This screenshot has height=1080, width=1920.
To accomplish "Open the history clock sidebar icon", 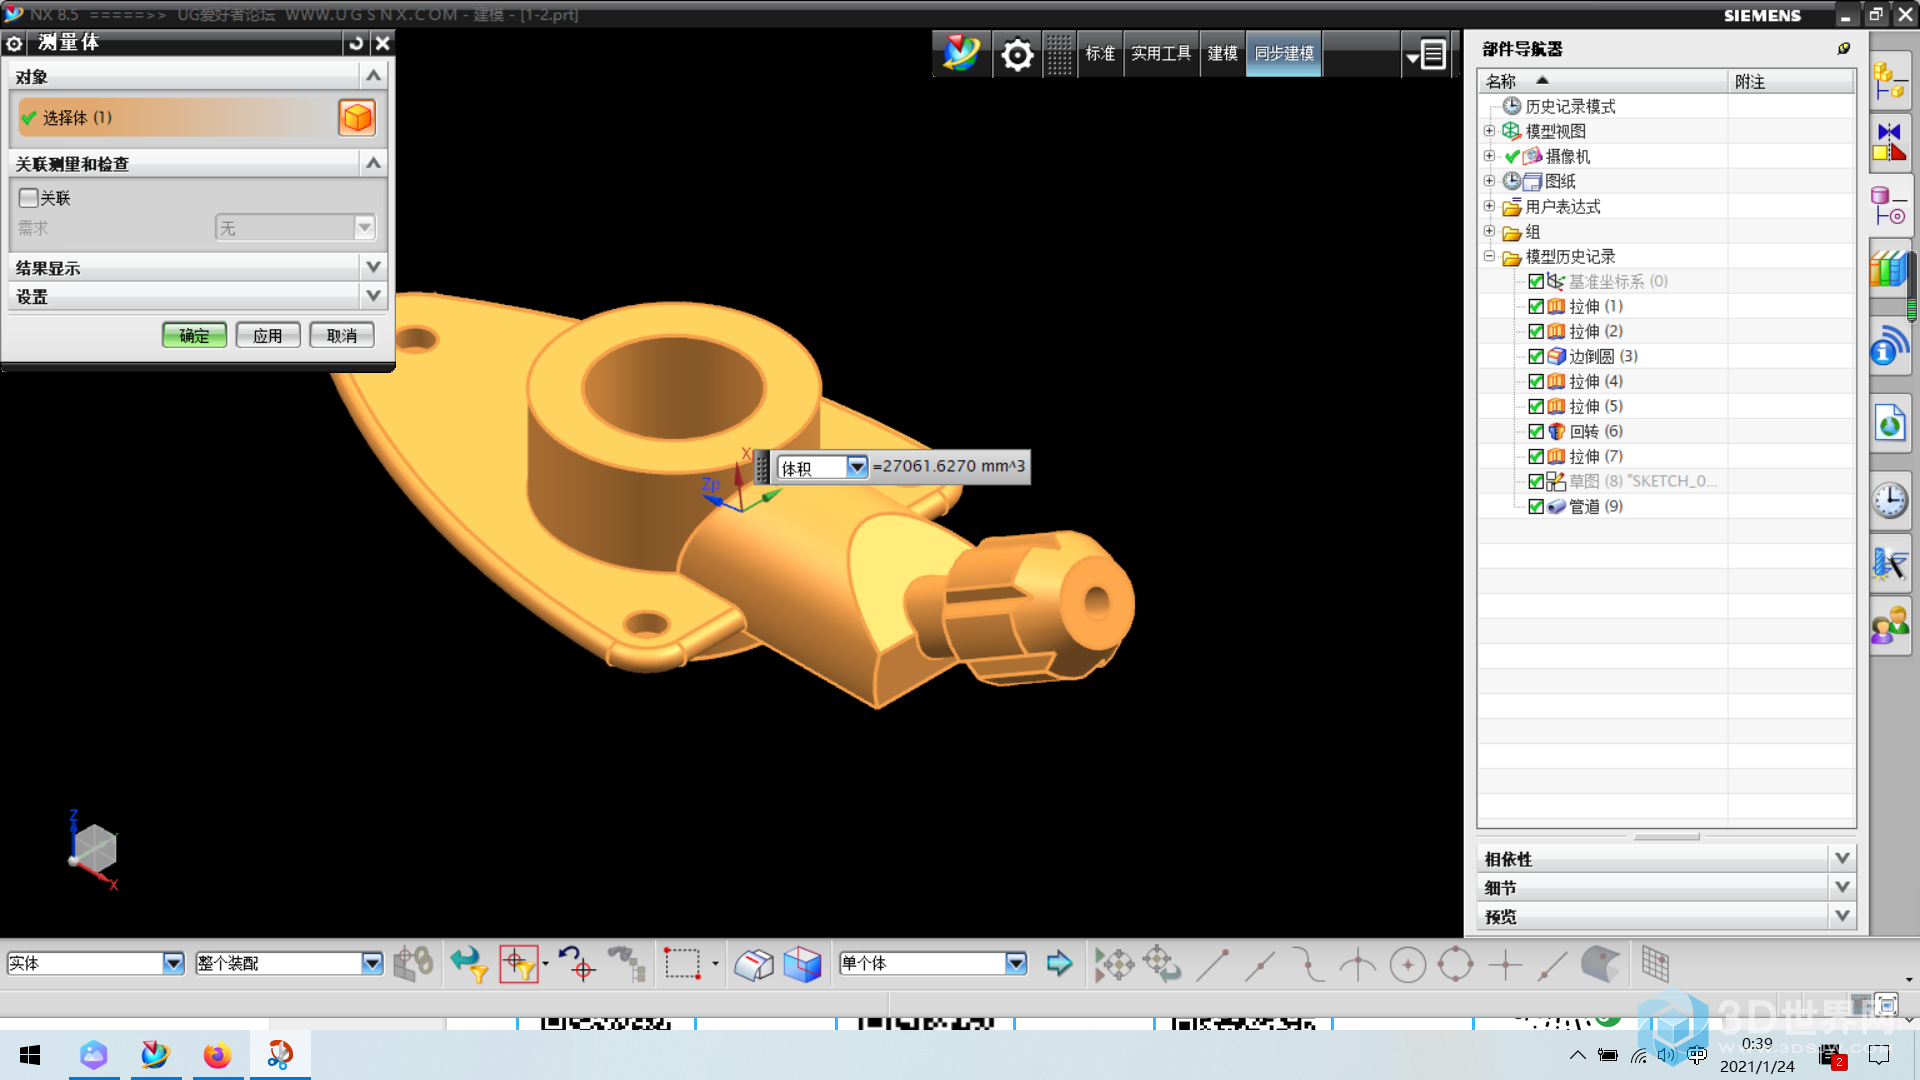I will 1889,499.
